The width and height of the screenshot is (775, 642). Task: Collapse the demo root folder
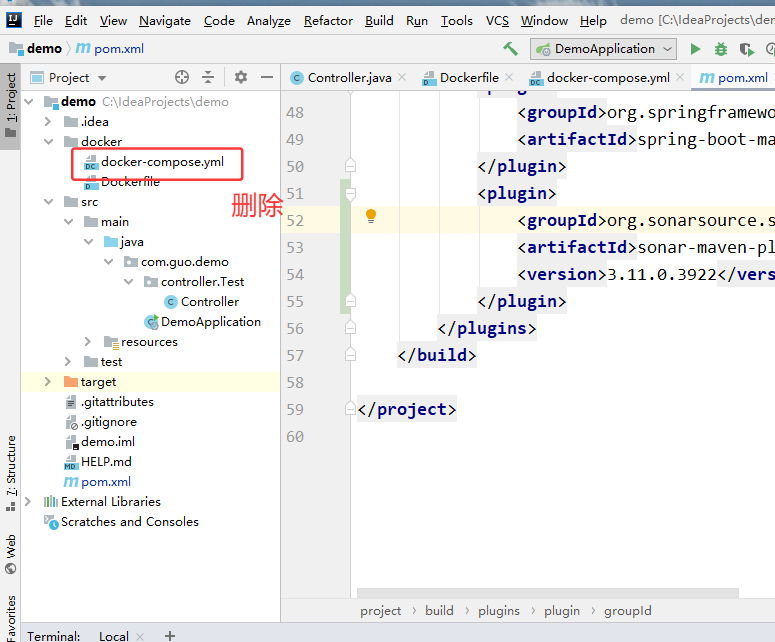(29, 102)
